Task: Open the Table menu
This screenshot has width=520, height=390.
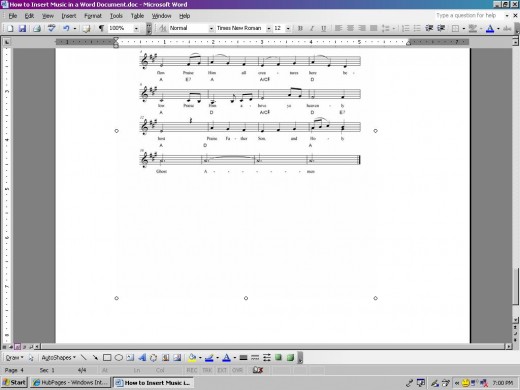Action: [137, 16]
